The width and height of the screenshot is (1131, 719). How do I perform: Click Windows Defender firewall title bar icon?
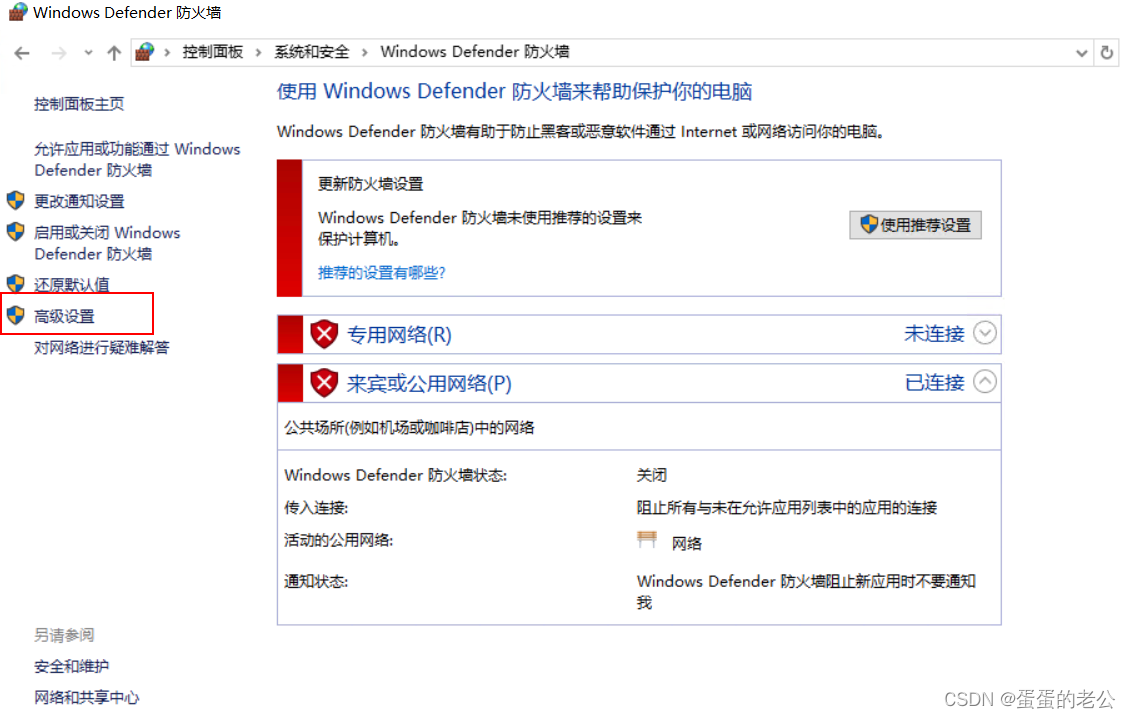click(x=17, y=12)
